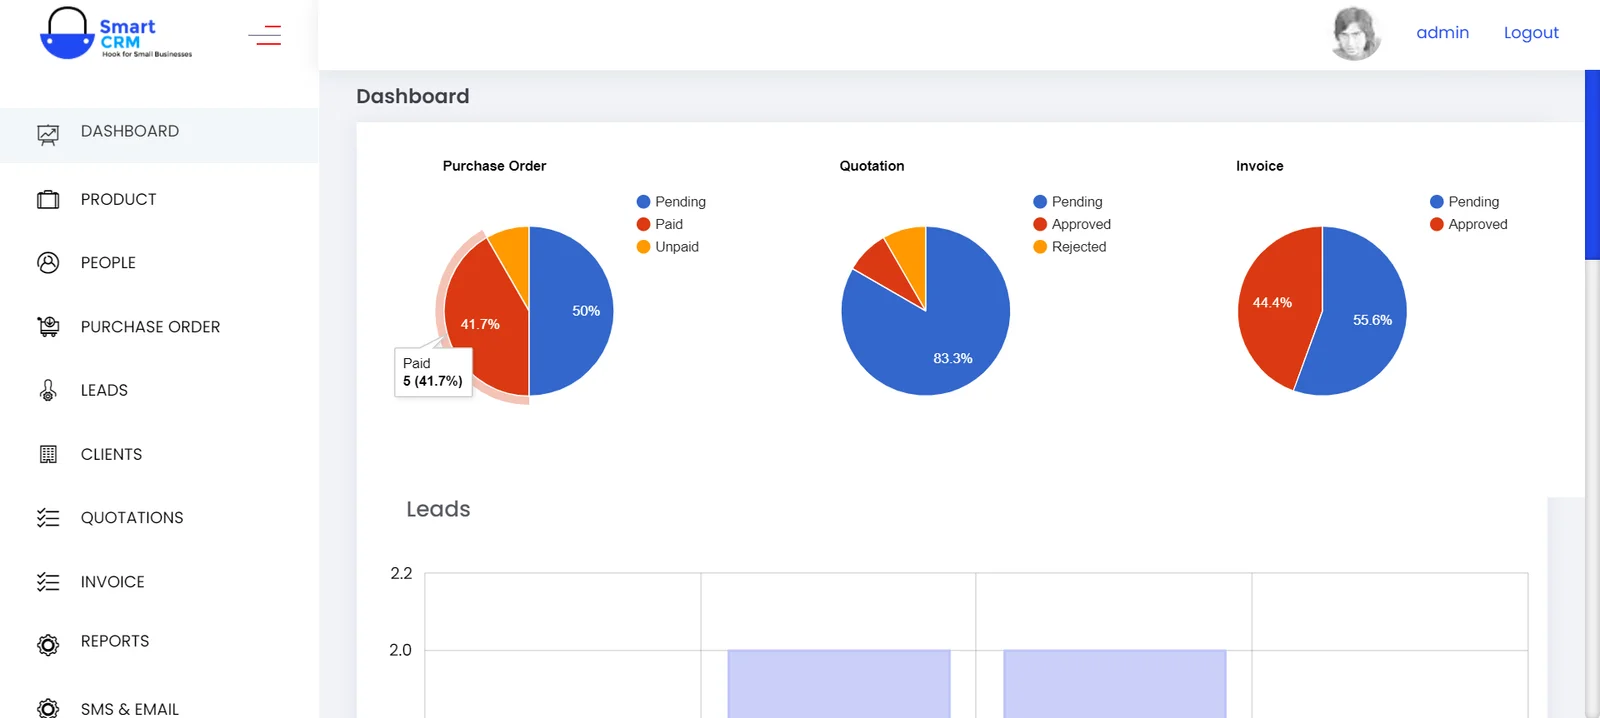Click the Quotations checklist icon
The width and height of the screenshot is (1600, 718).
point(48,518)
